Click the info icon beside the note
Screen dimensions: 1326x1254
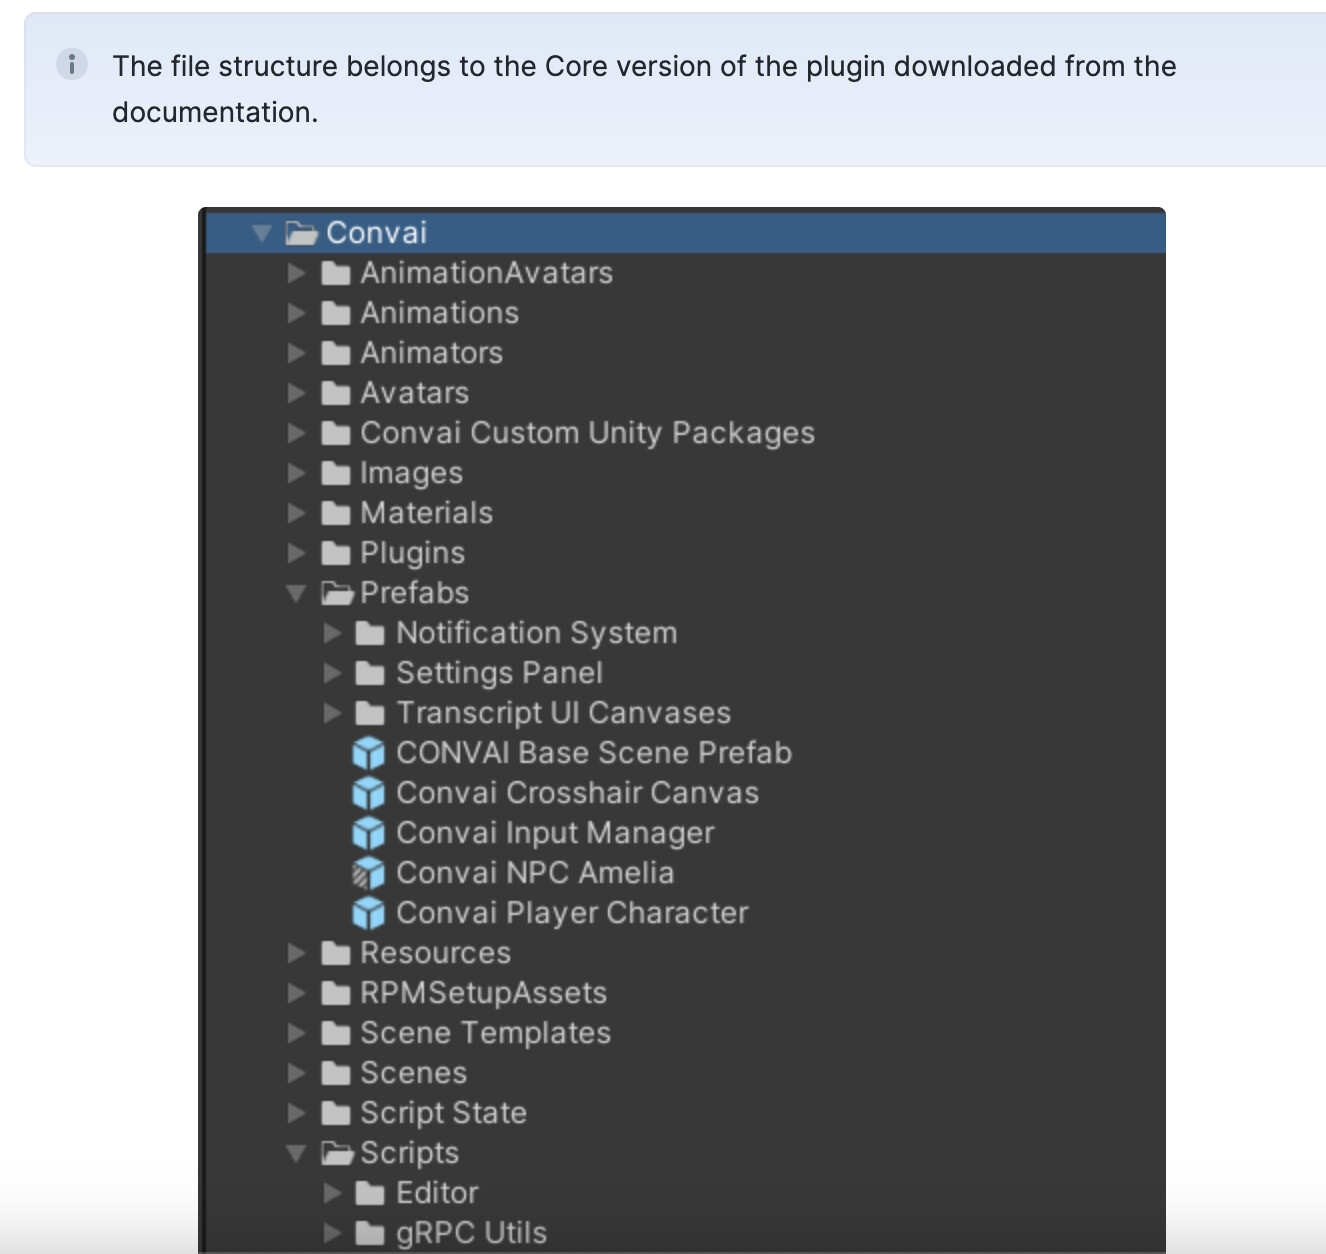click(71, 65)
